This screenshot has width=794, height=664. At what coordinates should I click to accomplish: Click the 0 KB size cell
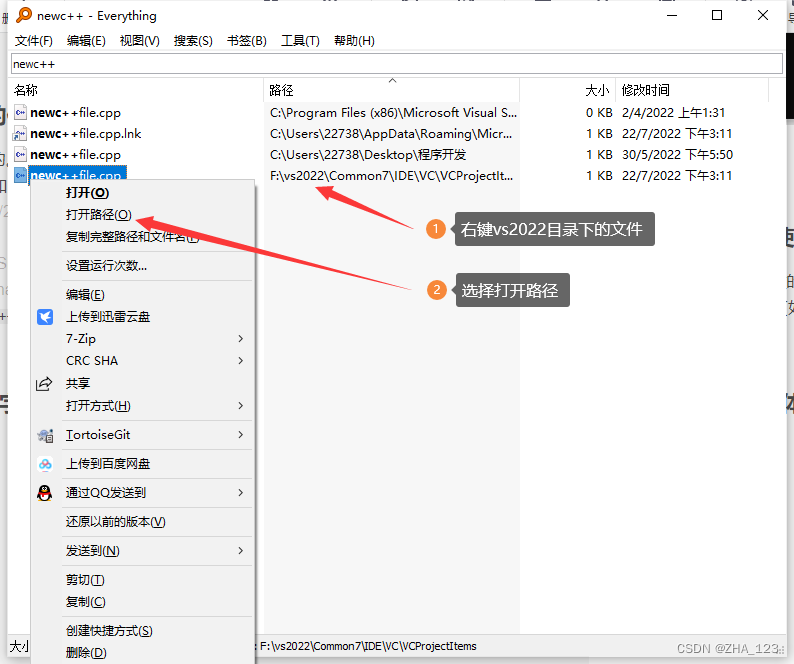[x=599, y=113]
